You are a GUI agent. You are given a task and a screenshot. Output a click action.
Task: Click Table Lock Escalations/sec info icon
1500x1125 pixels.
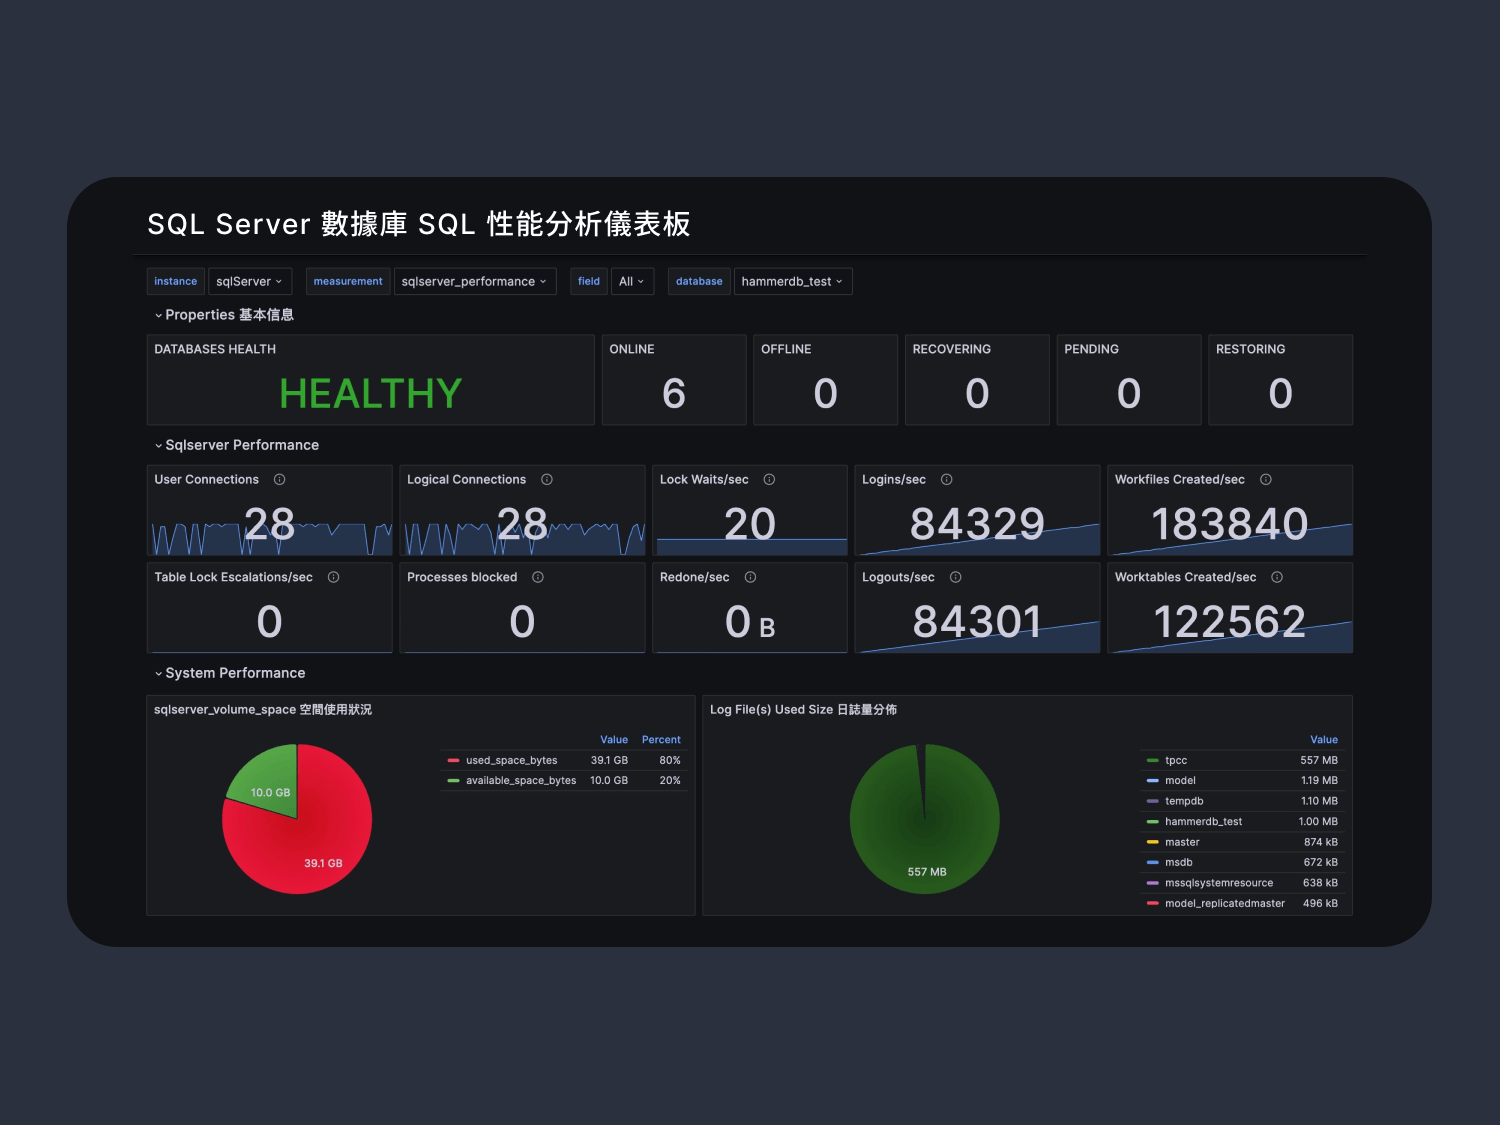click(334, 577)
